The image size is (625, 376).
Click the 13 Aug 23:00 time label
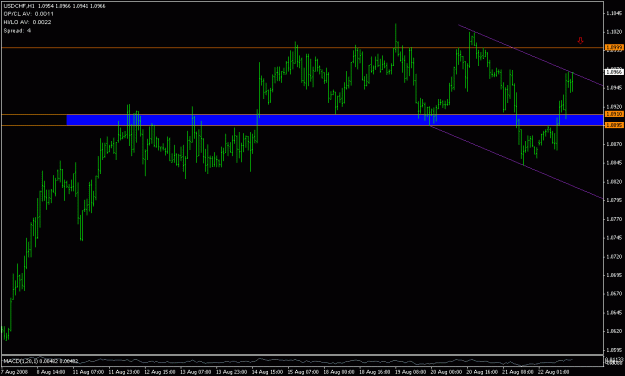[x=231, y=372]
